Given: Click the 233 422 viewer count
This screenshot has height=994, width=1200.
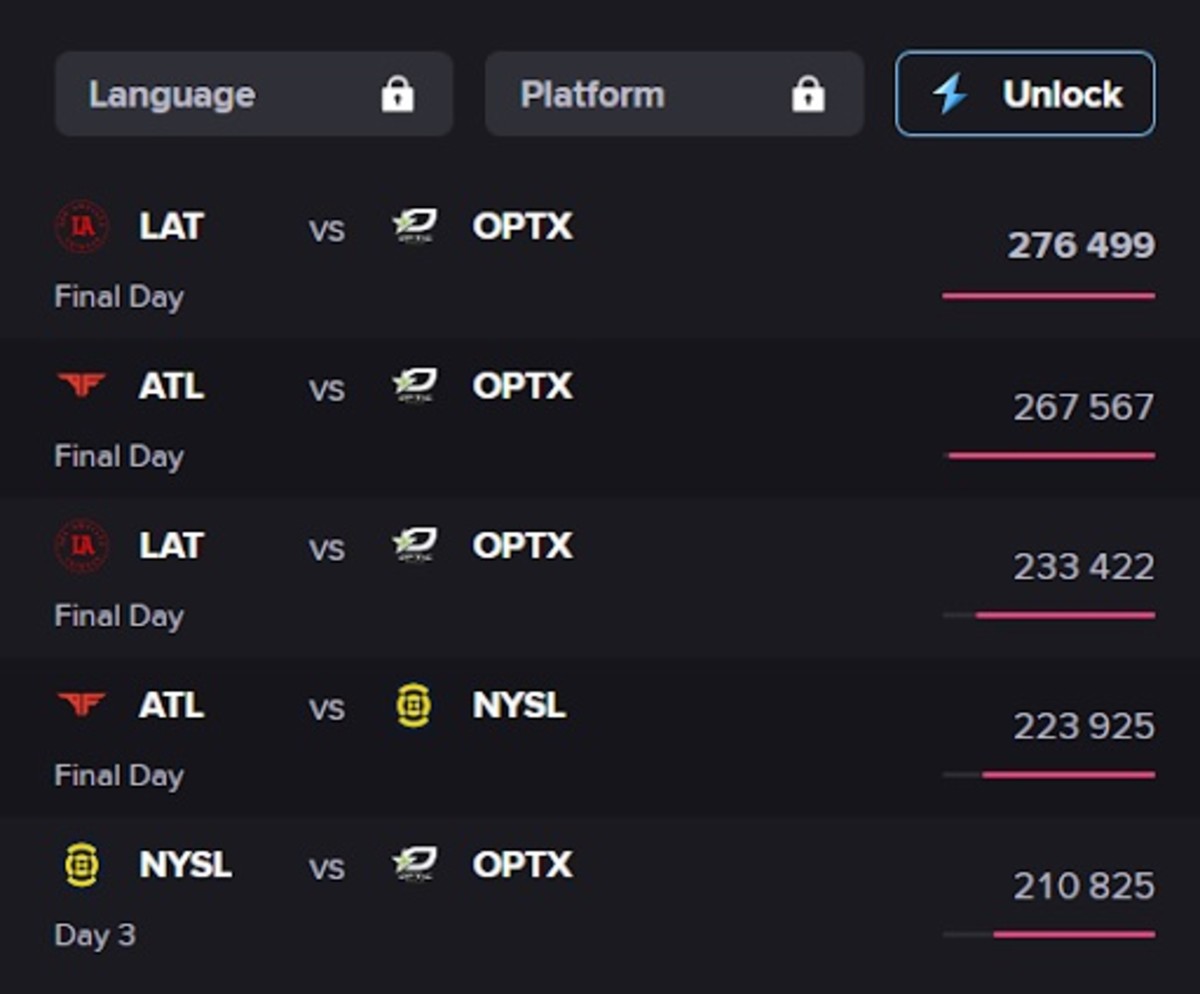Looking at the screenshot, I should pyautogui.click(x=1084, y=567).
